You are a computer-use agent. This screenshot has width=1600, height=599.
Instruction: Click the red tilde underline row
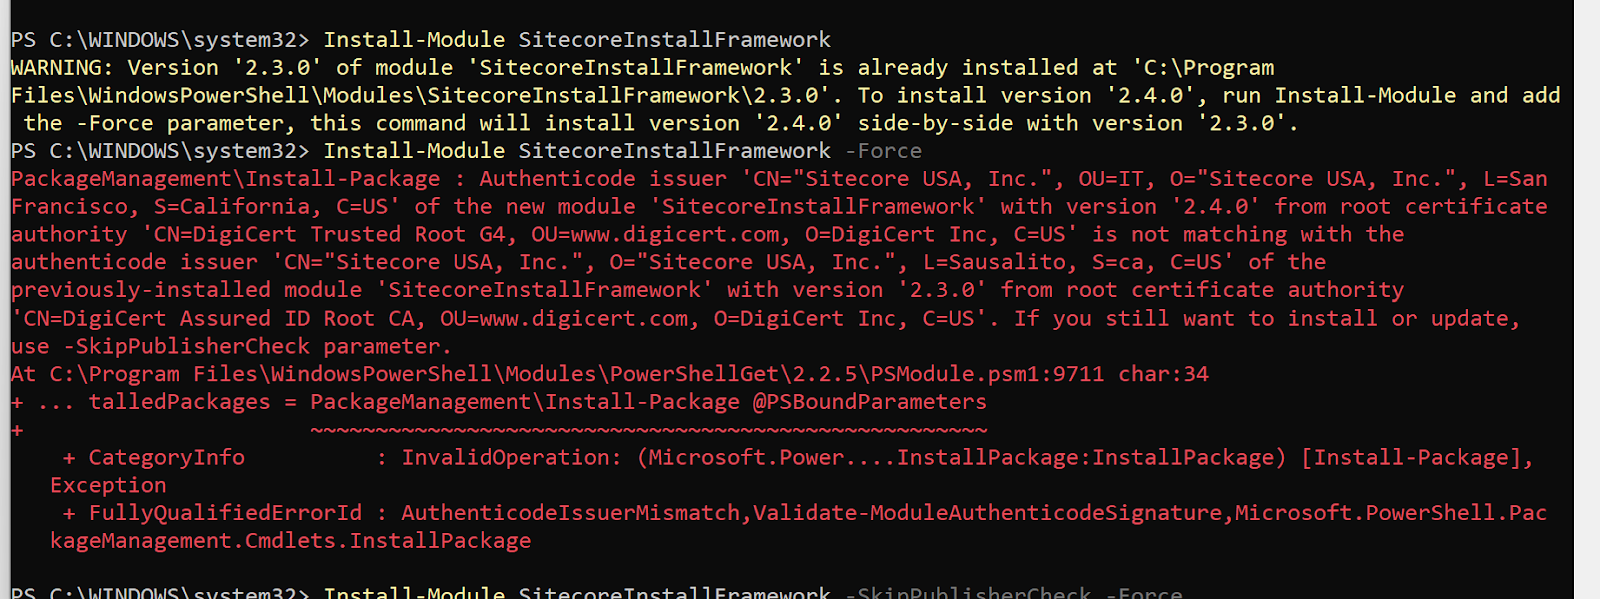click(x=648, y=430)
